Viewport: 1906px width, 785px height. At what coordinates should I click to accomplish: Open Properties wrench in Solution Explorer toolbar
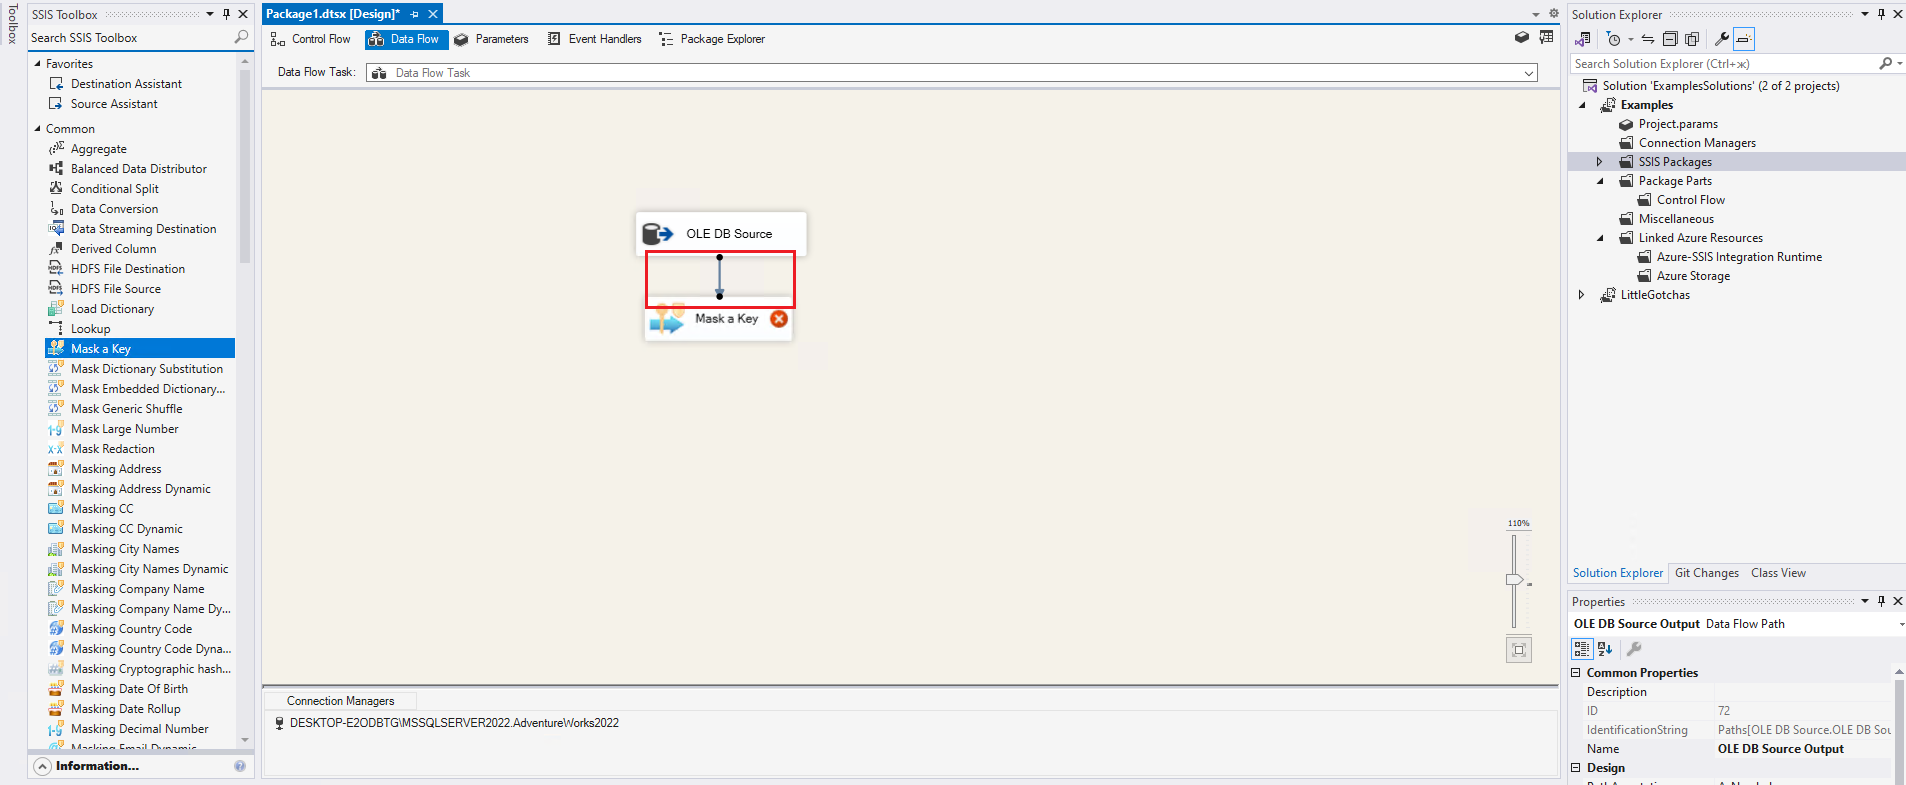pos(1721,39)
